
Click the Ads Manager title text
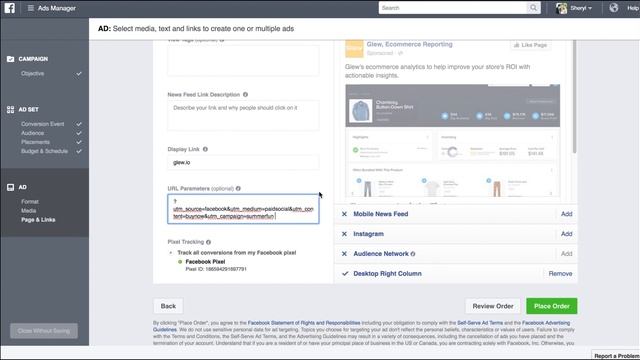tap(57, 8)
